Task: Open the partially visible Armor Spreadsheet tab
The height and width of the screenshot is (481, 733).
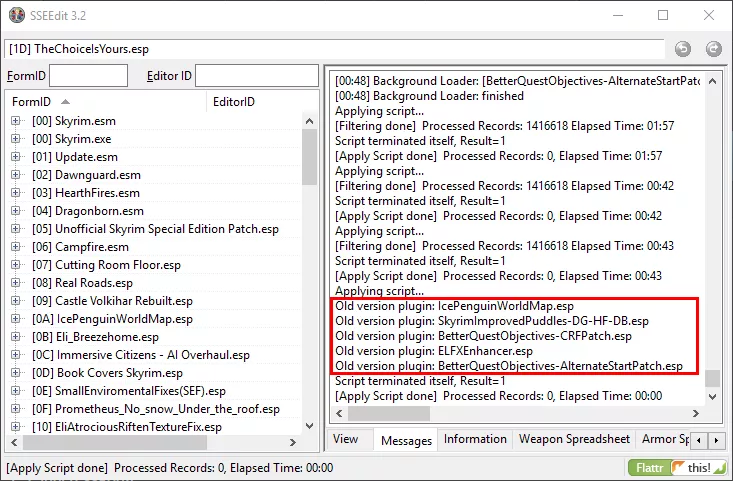Action: [665, 439]
